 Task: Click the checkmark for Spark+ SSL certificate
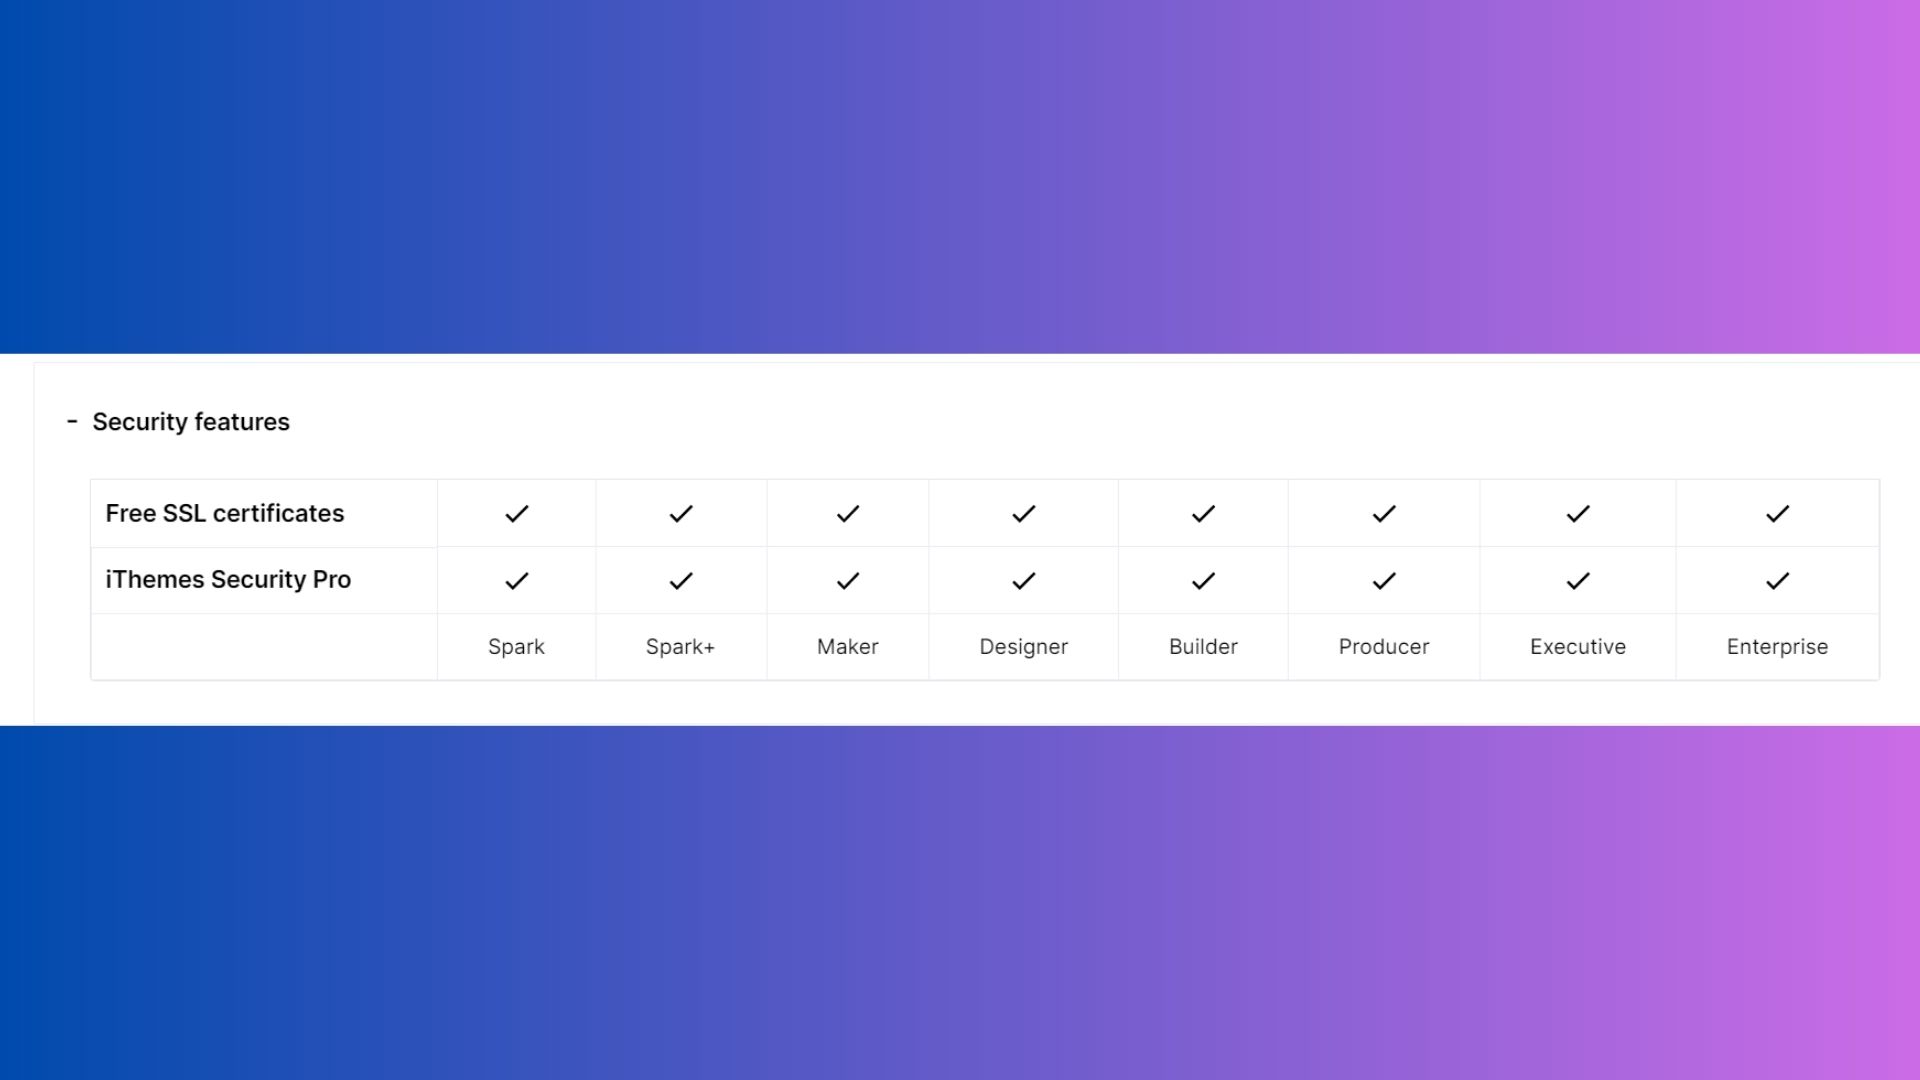(x=680, y=513)
